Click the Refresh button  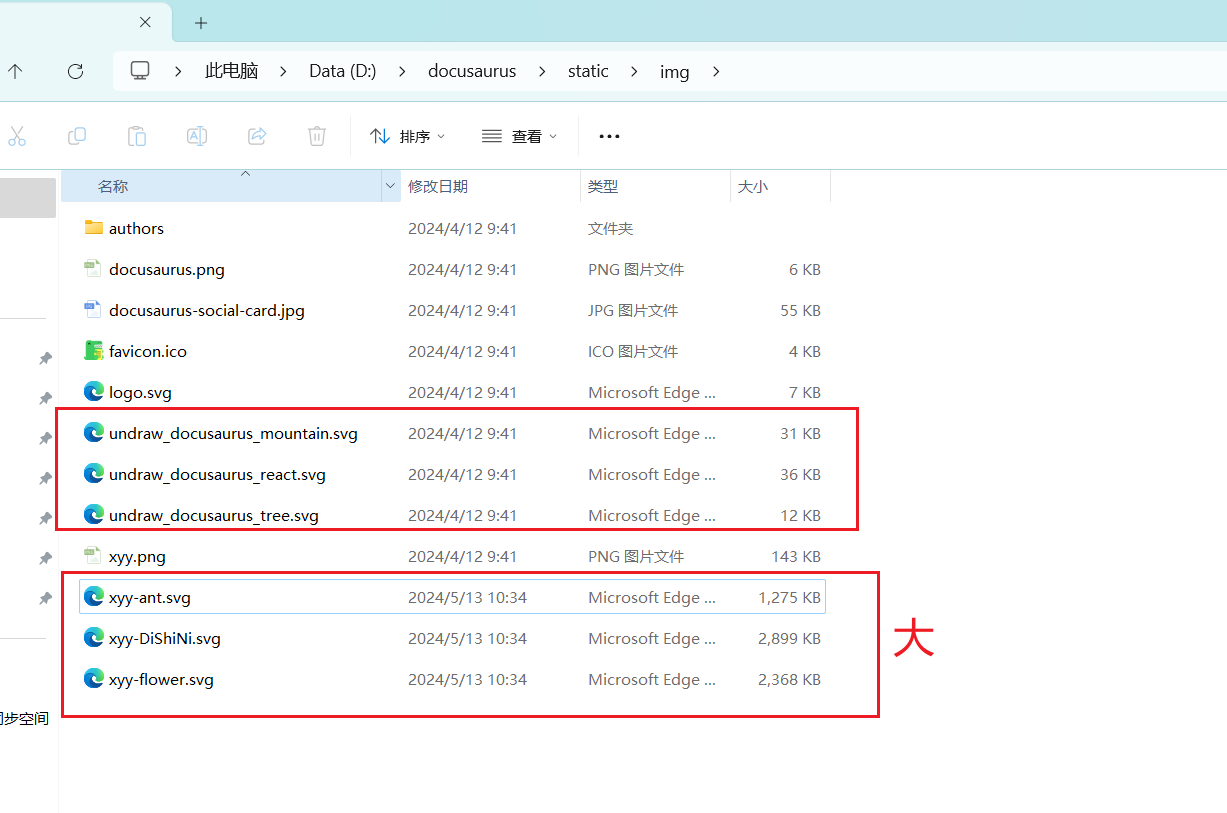click(x=75, y=71)
